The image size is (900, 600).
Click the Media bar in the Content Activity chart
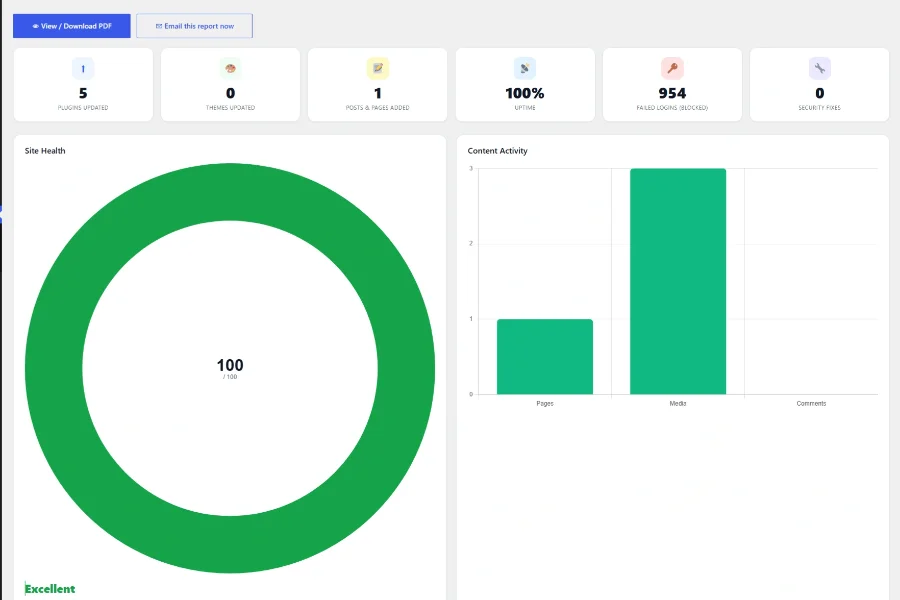(678, 281)
